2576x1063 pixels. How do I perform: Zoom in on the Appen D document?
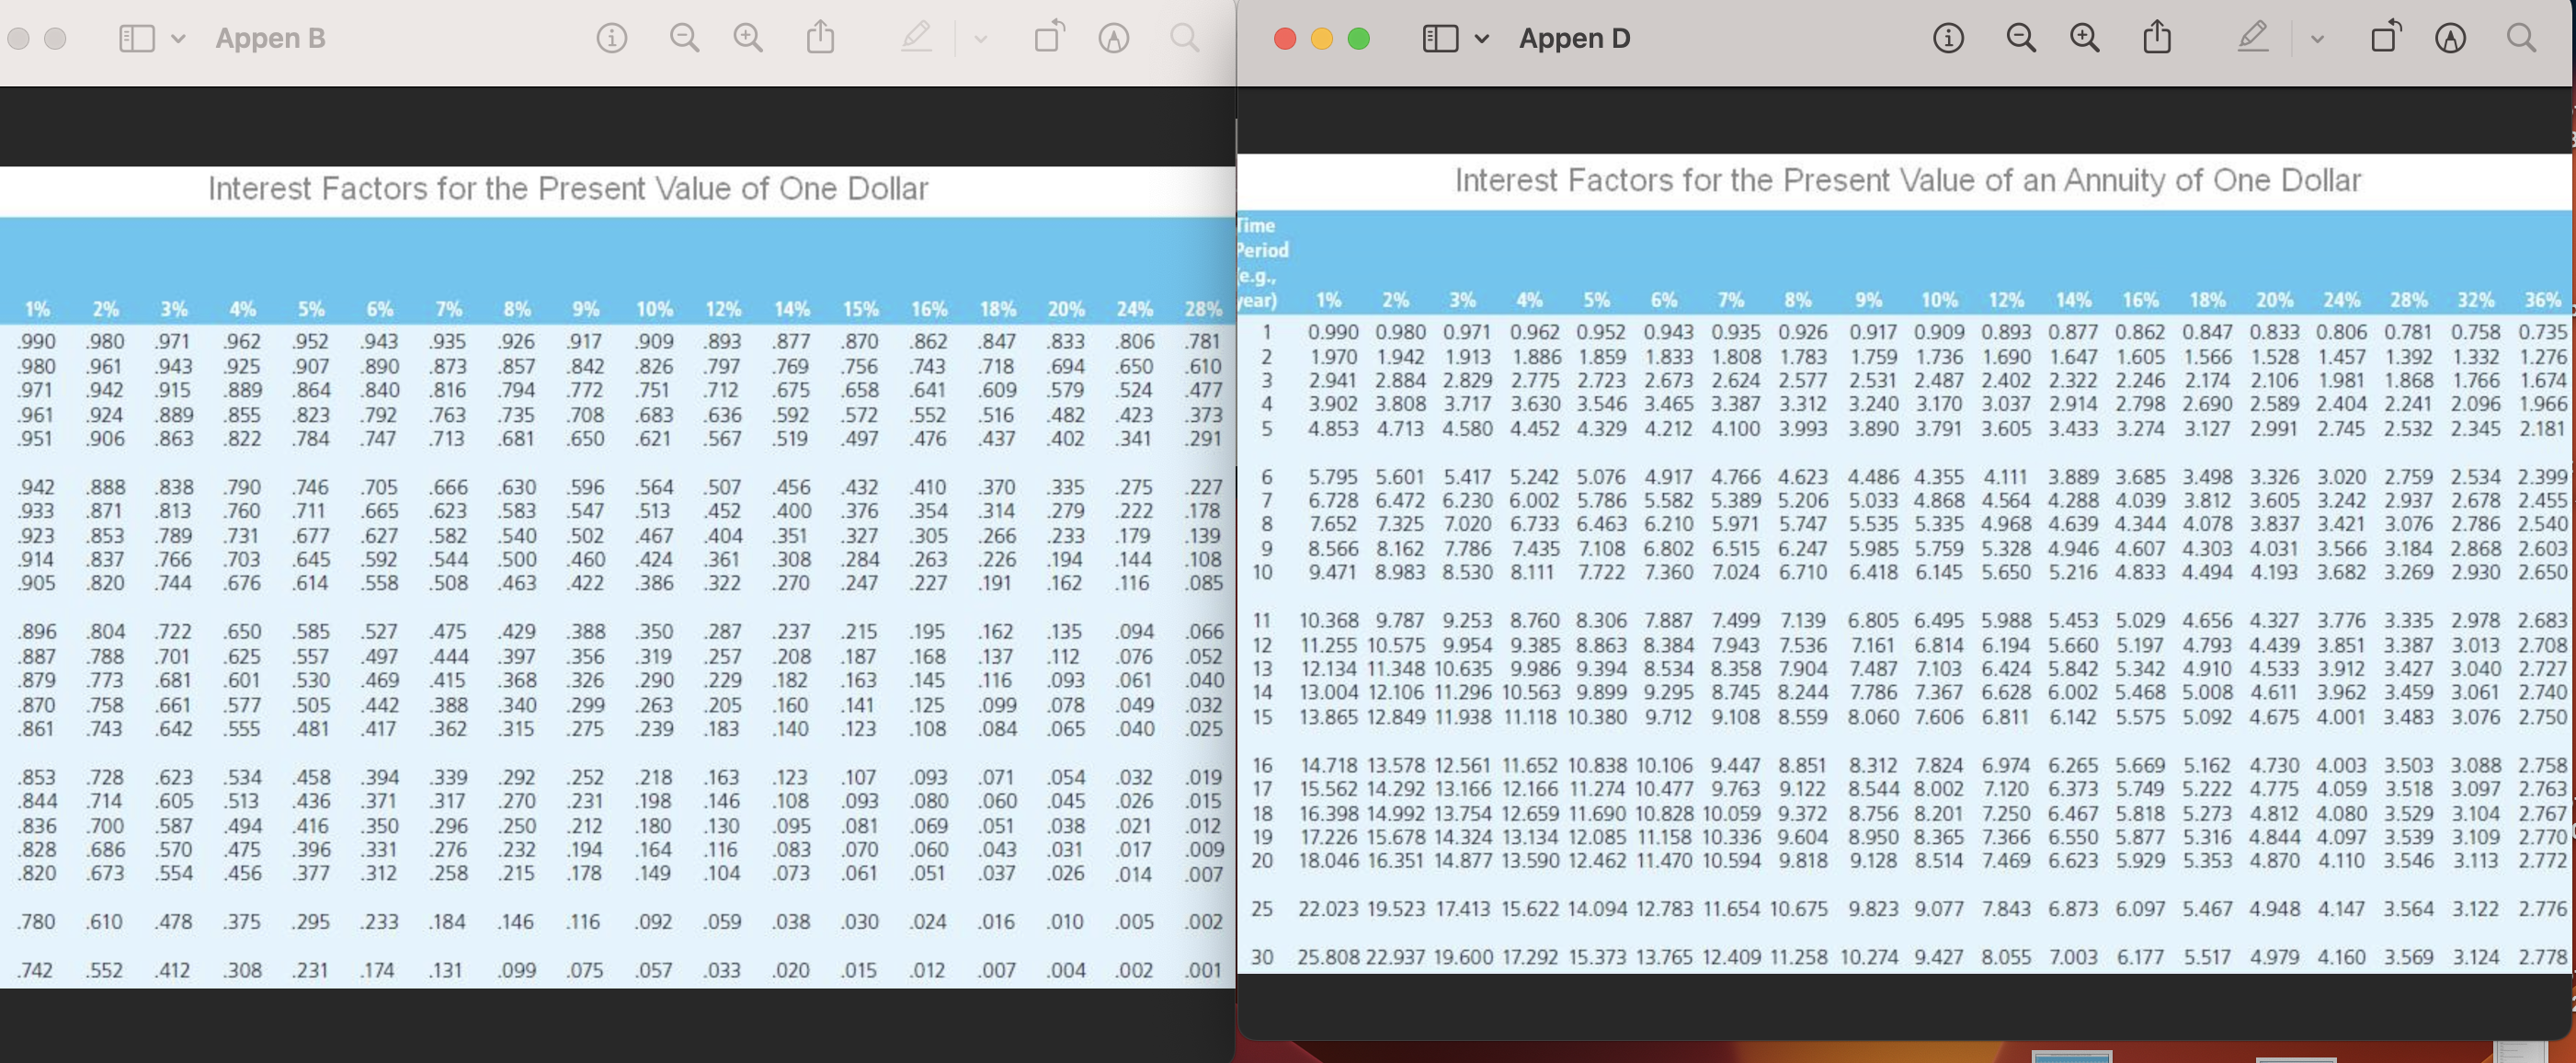coord(2084,38)
